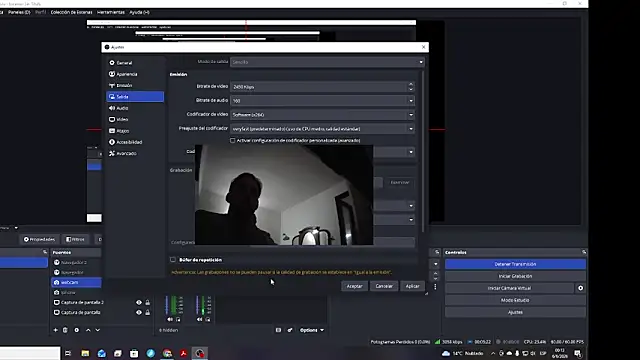Viewport: 640px width, 360px height.
Task: Adjust the rightmost mixer volume slider
Action: point(197,305)
